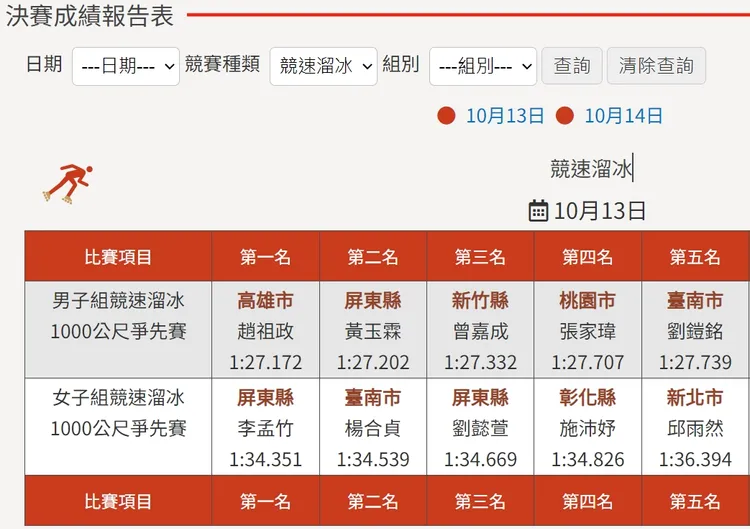Click 第三名 in the bottom header row
This screenshot has width=750, height=529.
[x=480, y=501]
